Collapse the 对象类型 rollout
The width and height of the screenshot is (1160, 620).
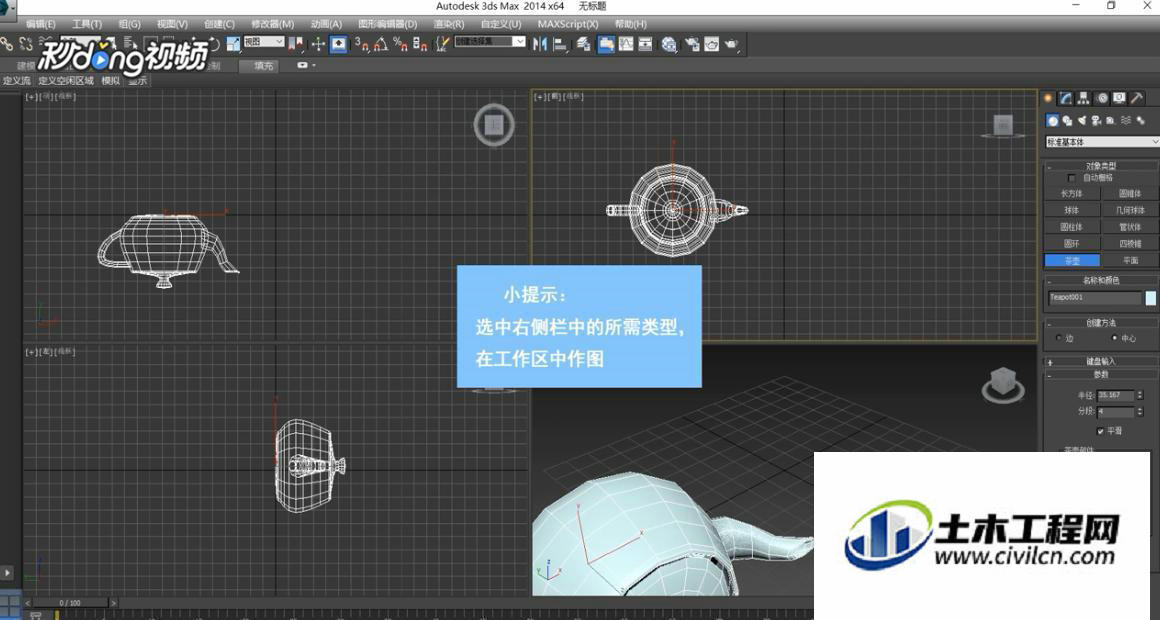(1101, 166)
